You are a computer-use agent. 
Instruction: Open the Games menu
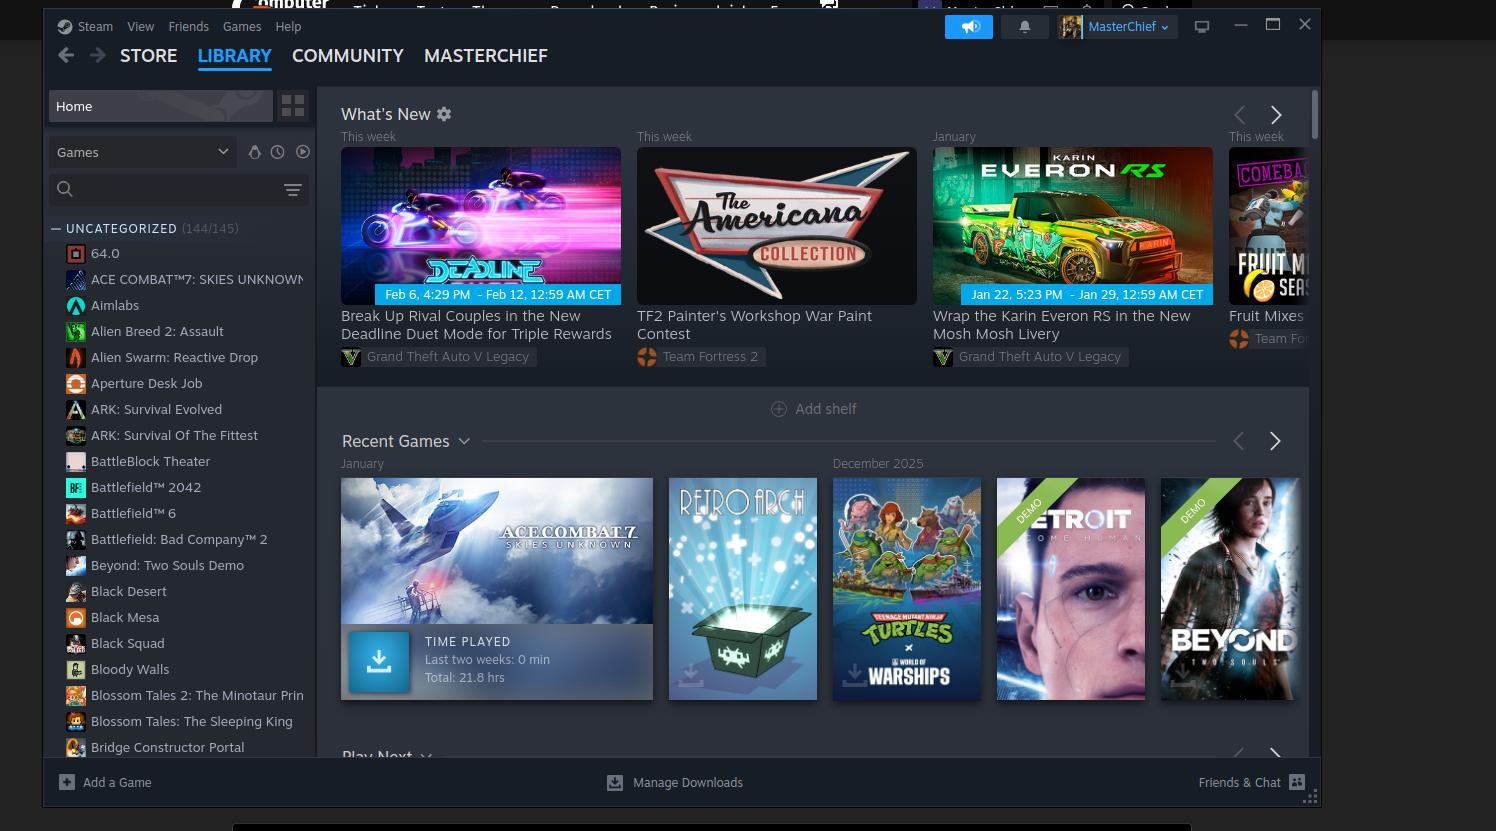tap(242, 27)
